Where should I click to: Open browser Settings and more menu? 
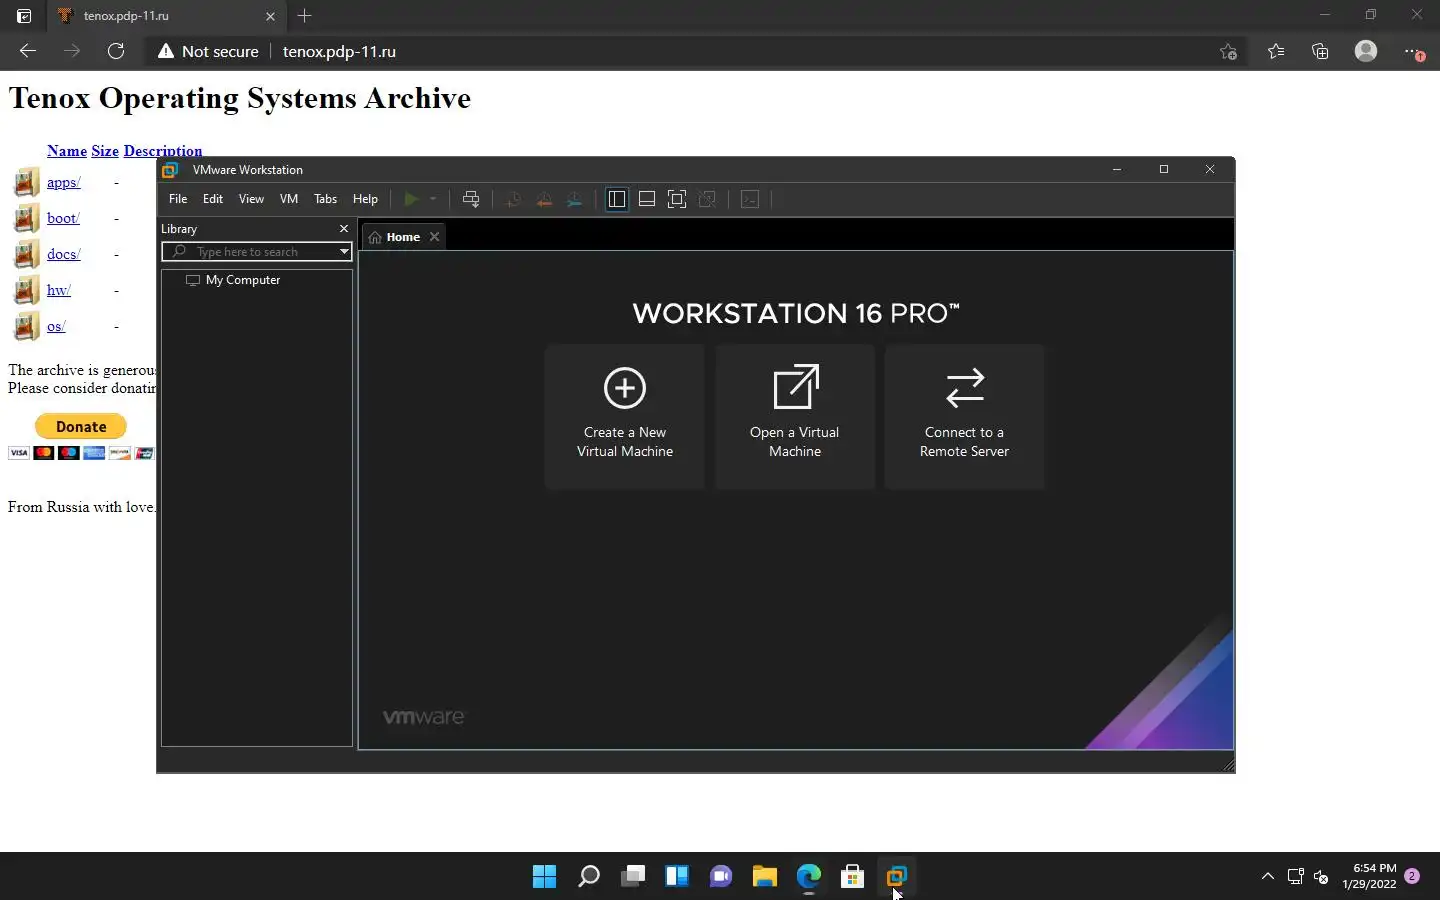pos(1412,51)
